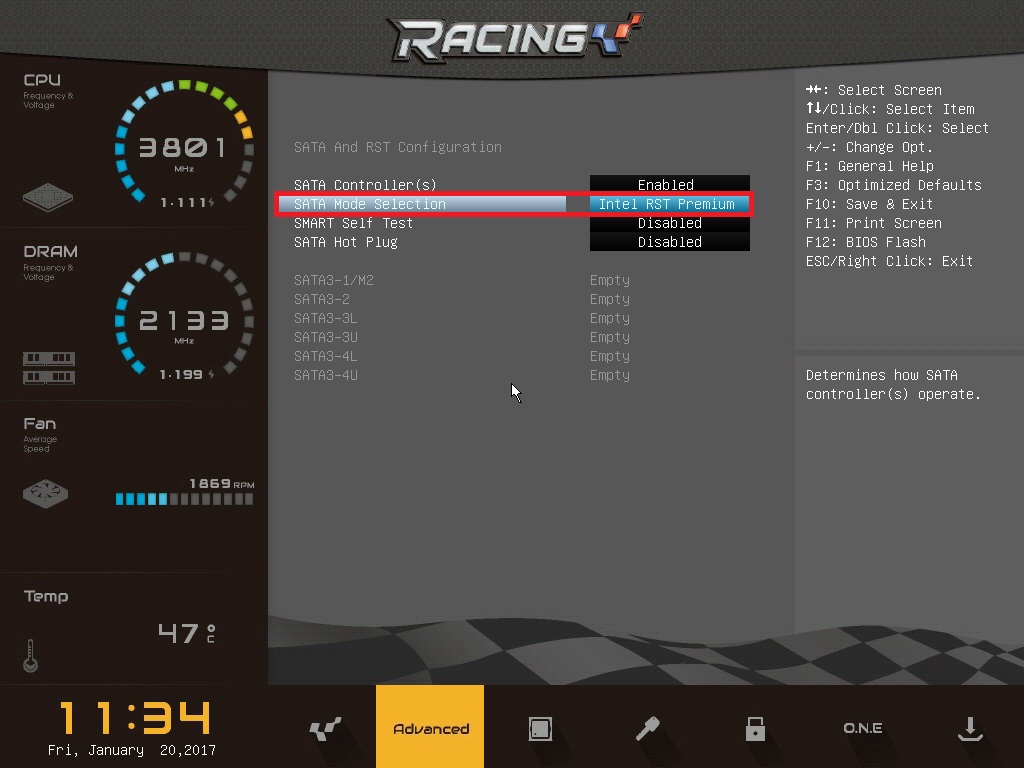
Task: Open the Save & Exit download-arrow tab
Action: coord(969,729)
